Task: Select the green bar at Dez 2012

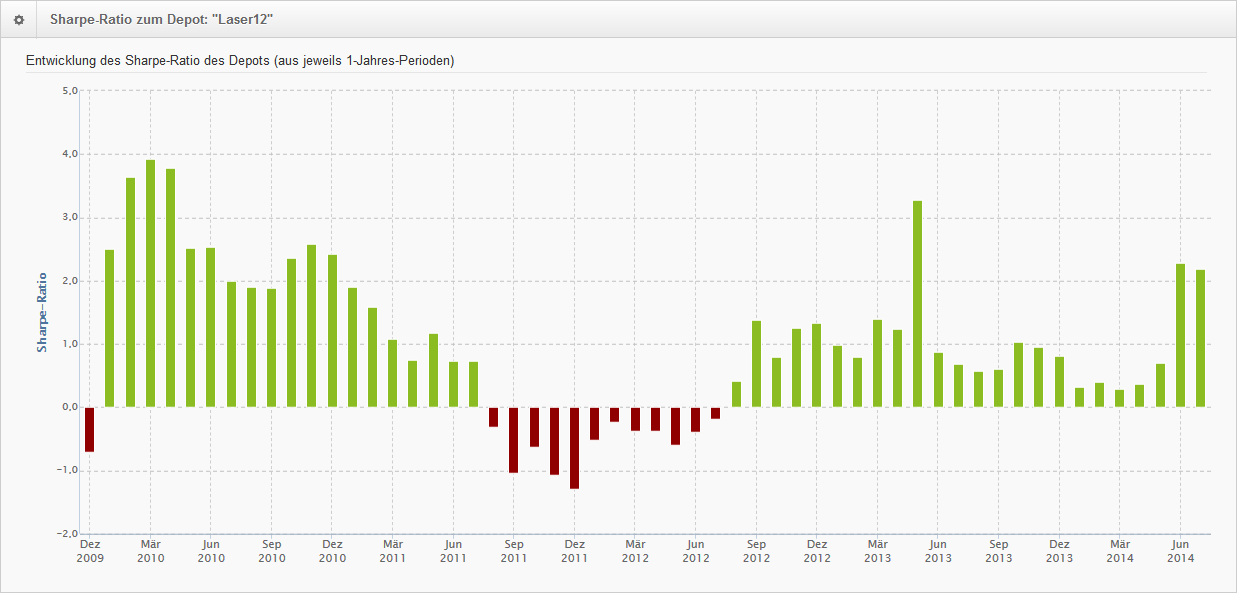Action: tap(816, 365)
